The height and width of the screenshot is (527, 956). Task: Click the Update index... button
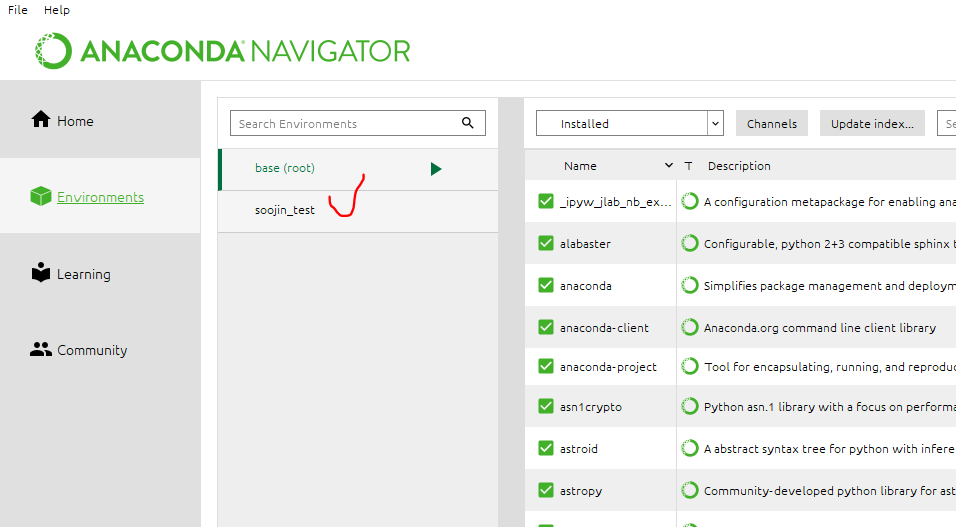click(872, 123)
